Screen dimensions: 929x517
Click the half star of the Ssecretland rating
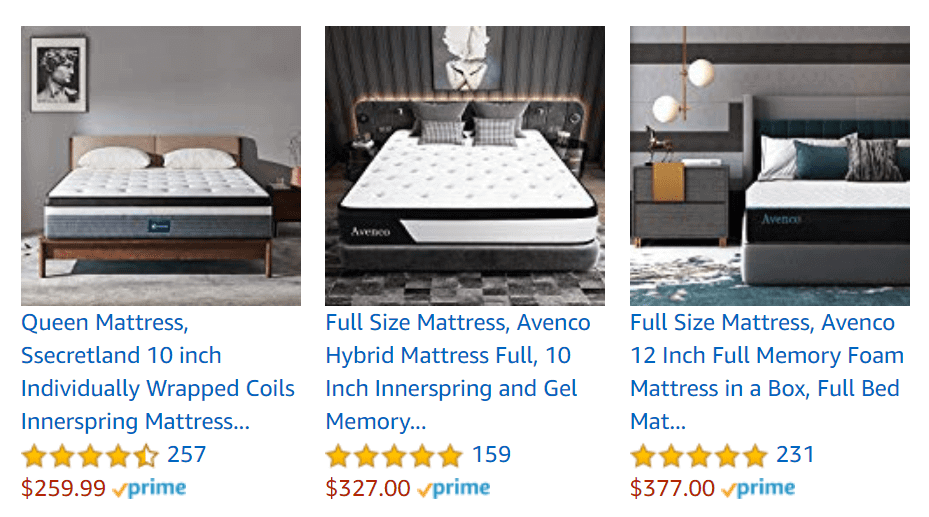tap(146, 456)
